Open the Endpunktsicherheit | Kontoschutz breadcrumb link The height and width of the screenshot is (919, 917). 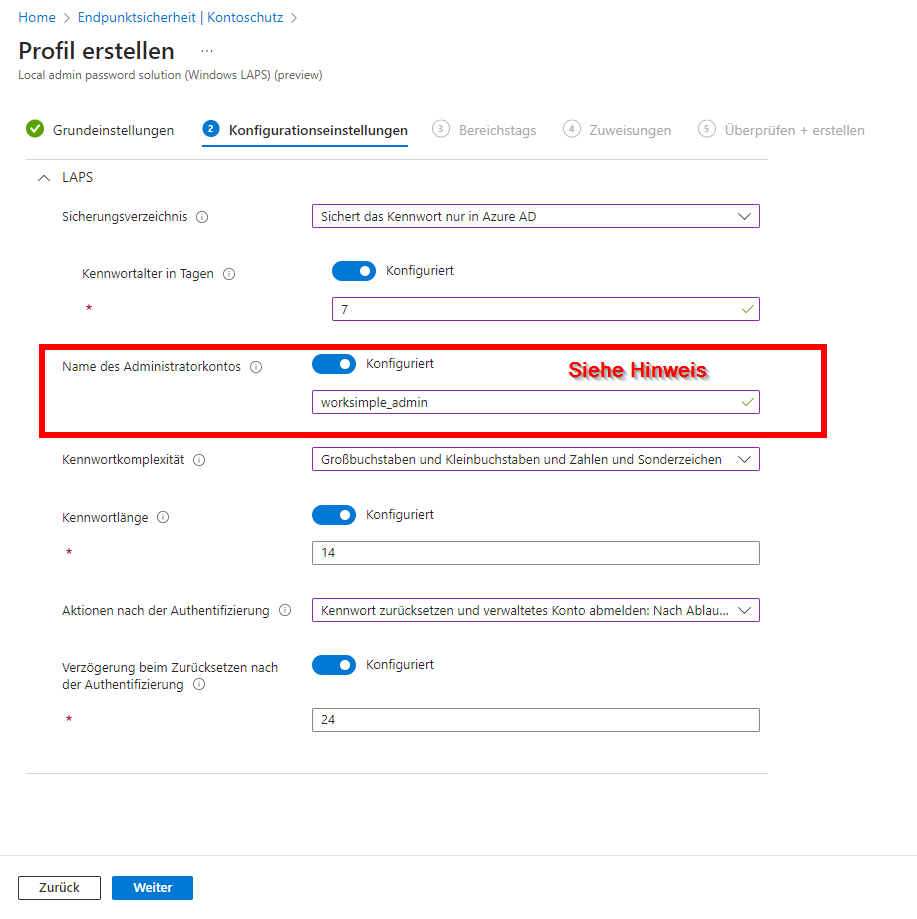point(180,18)
